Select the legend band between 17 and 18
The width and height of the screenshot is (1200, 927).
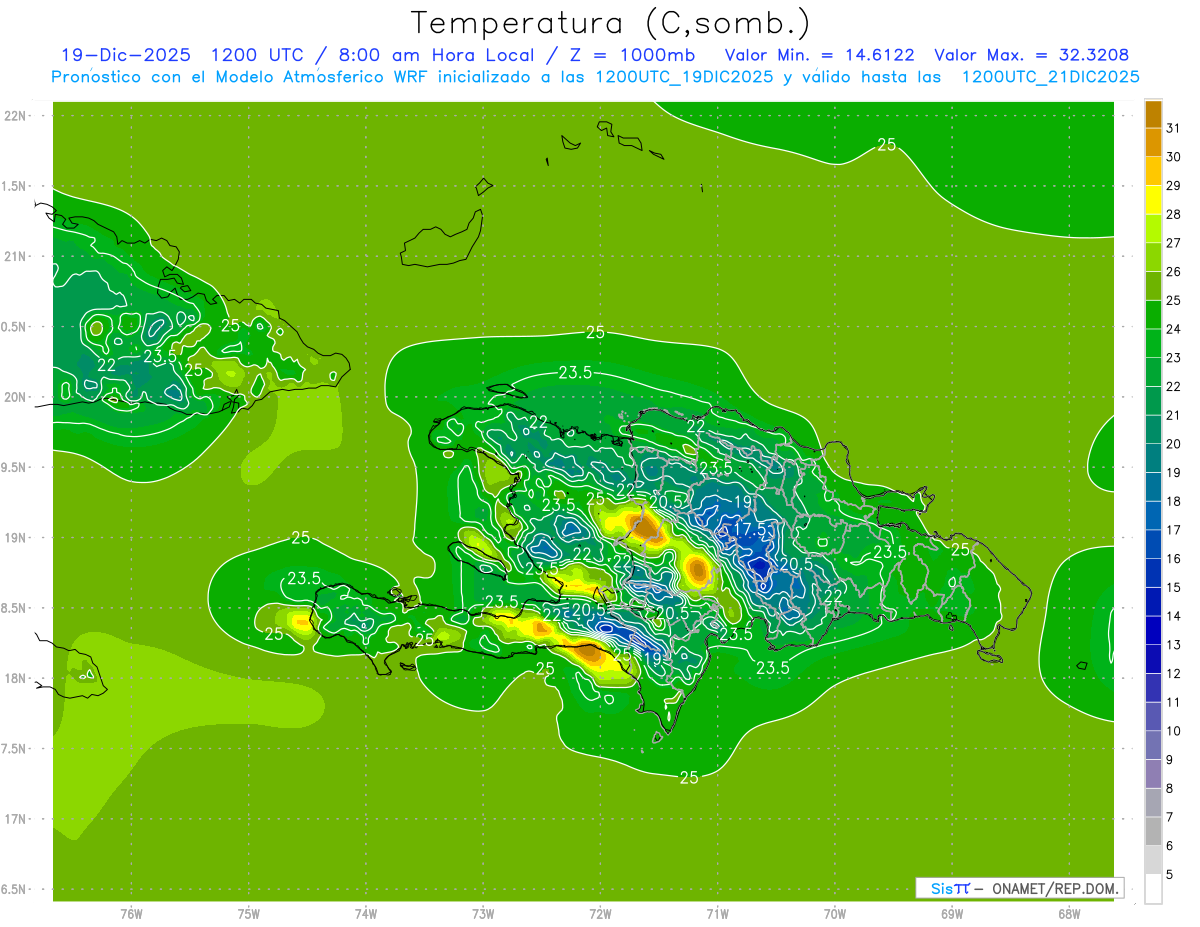coord(1153,516)
